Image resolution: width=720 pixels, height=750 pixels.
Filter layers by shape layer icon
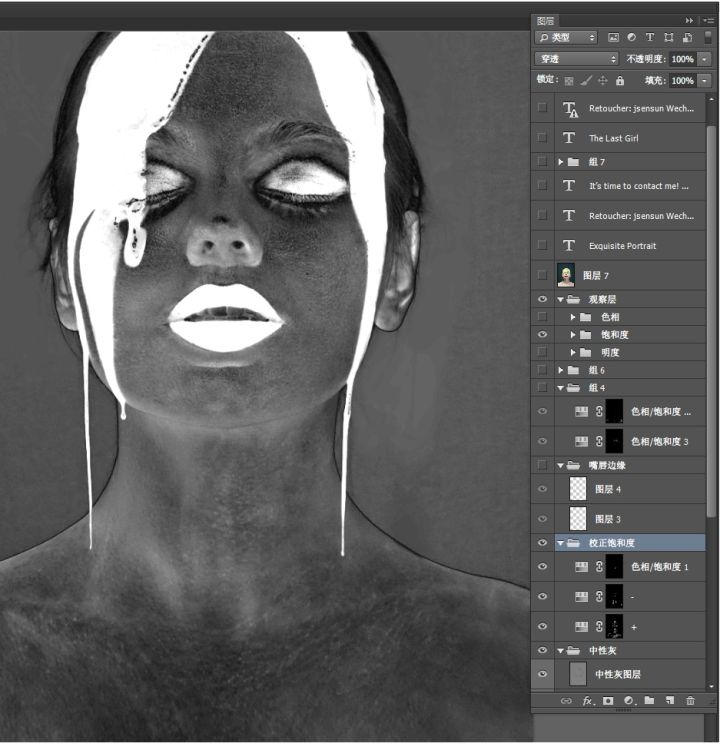coord(669,37)
